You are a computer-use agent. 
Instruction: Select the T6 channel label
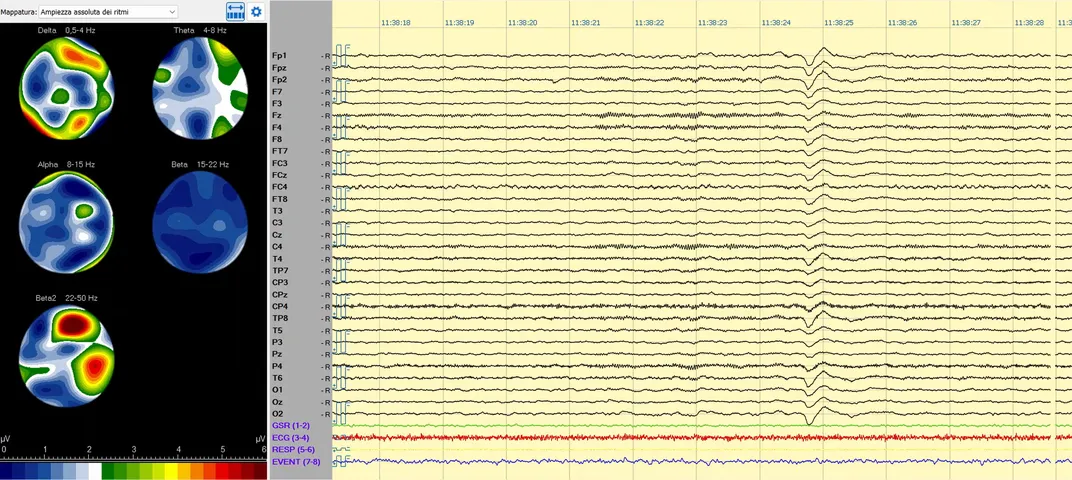click(277, 378)
